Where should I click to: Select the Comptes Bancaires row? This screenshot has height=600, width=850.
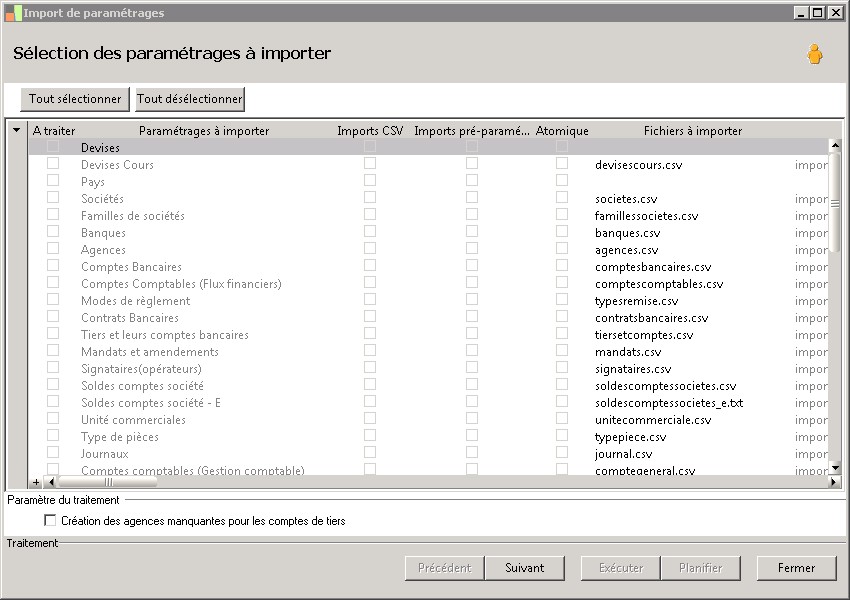131,267
